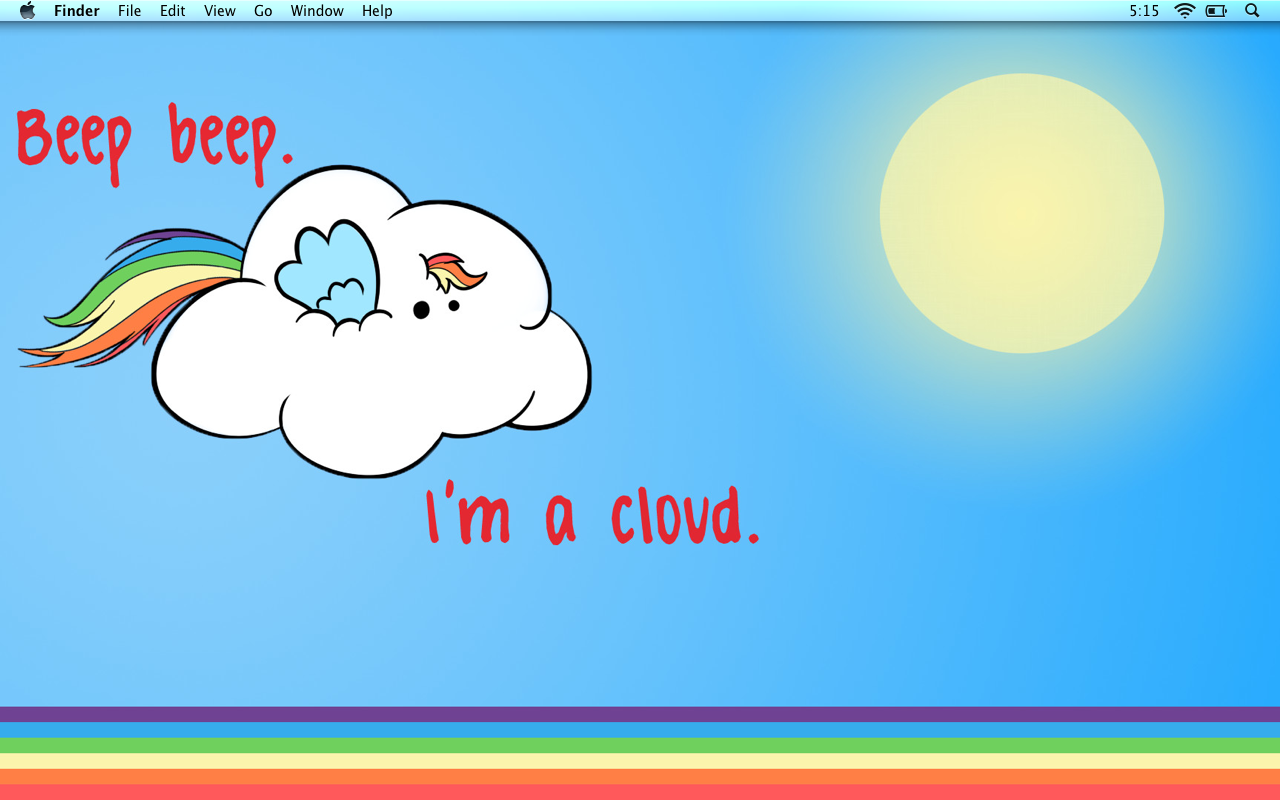
Task: Open the Help menu
Action: point(377,11)
